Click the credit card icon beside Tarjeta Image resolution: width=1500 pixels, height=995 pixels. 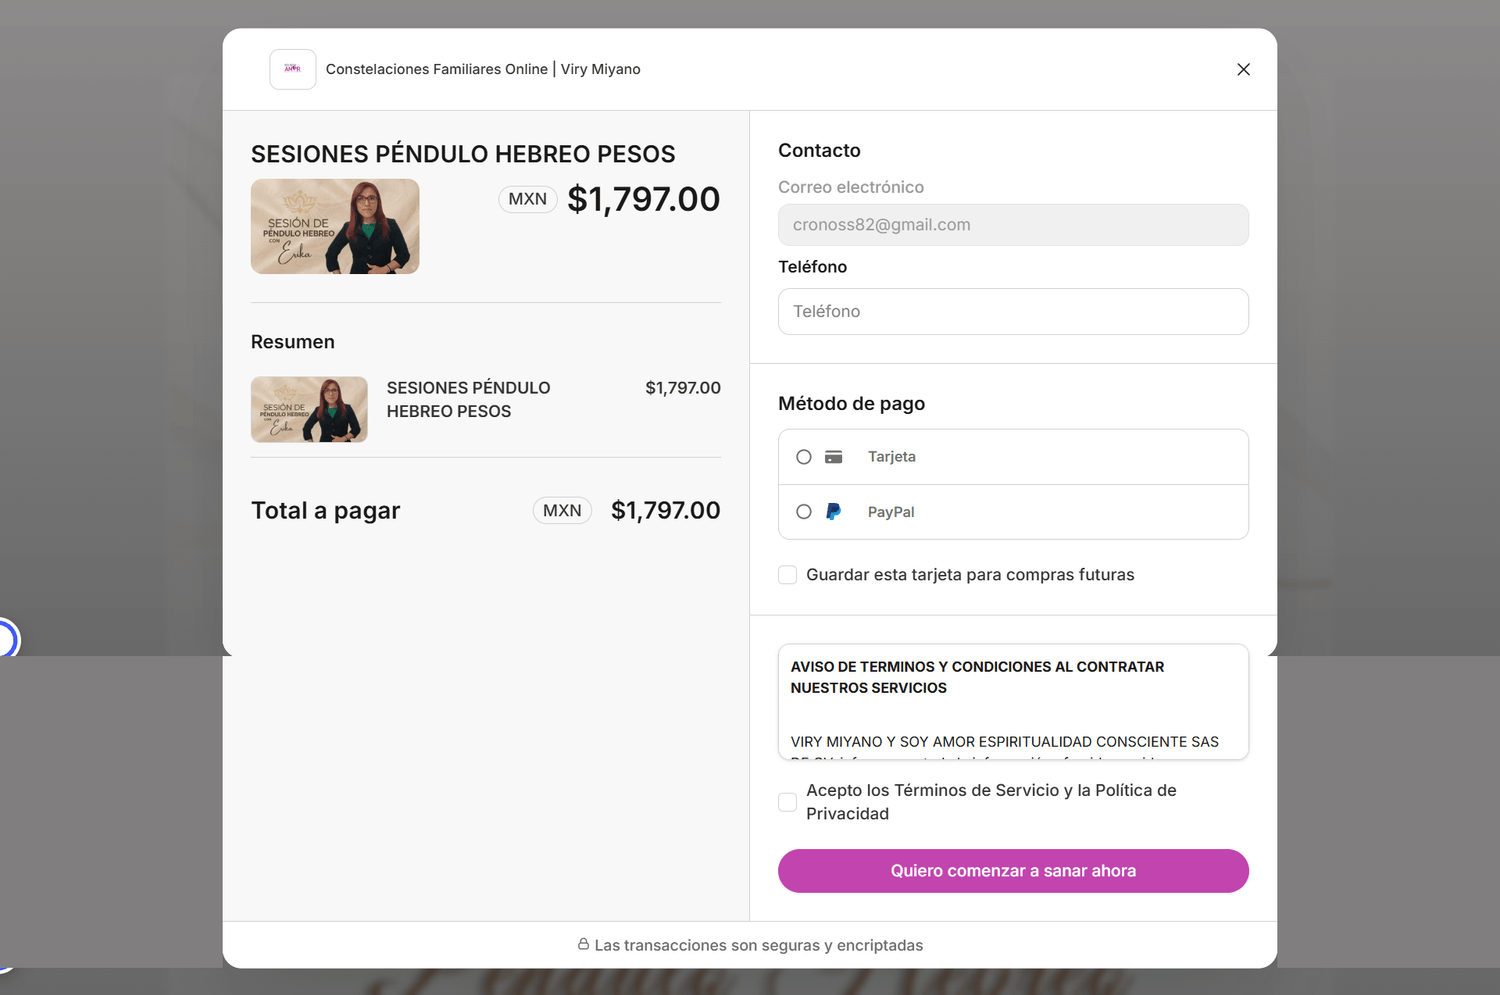click(x=834, y=457)
